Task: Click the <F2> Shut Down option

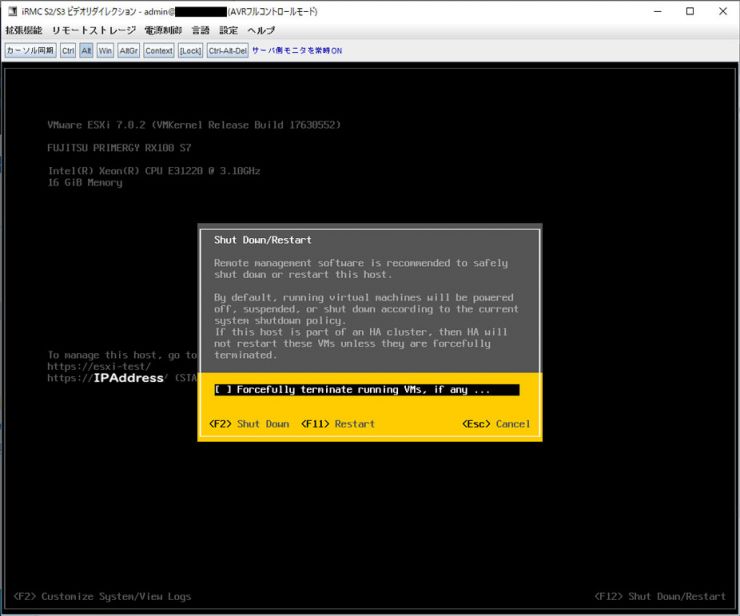Action: 249,424
